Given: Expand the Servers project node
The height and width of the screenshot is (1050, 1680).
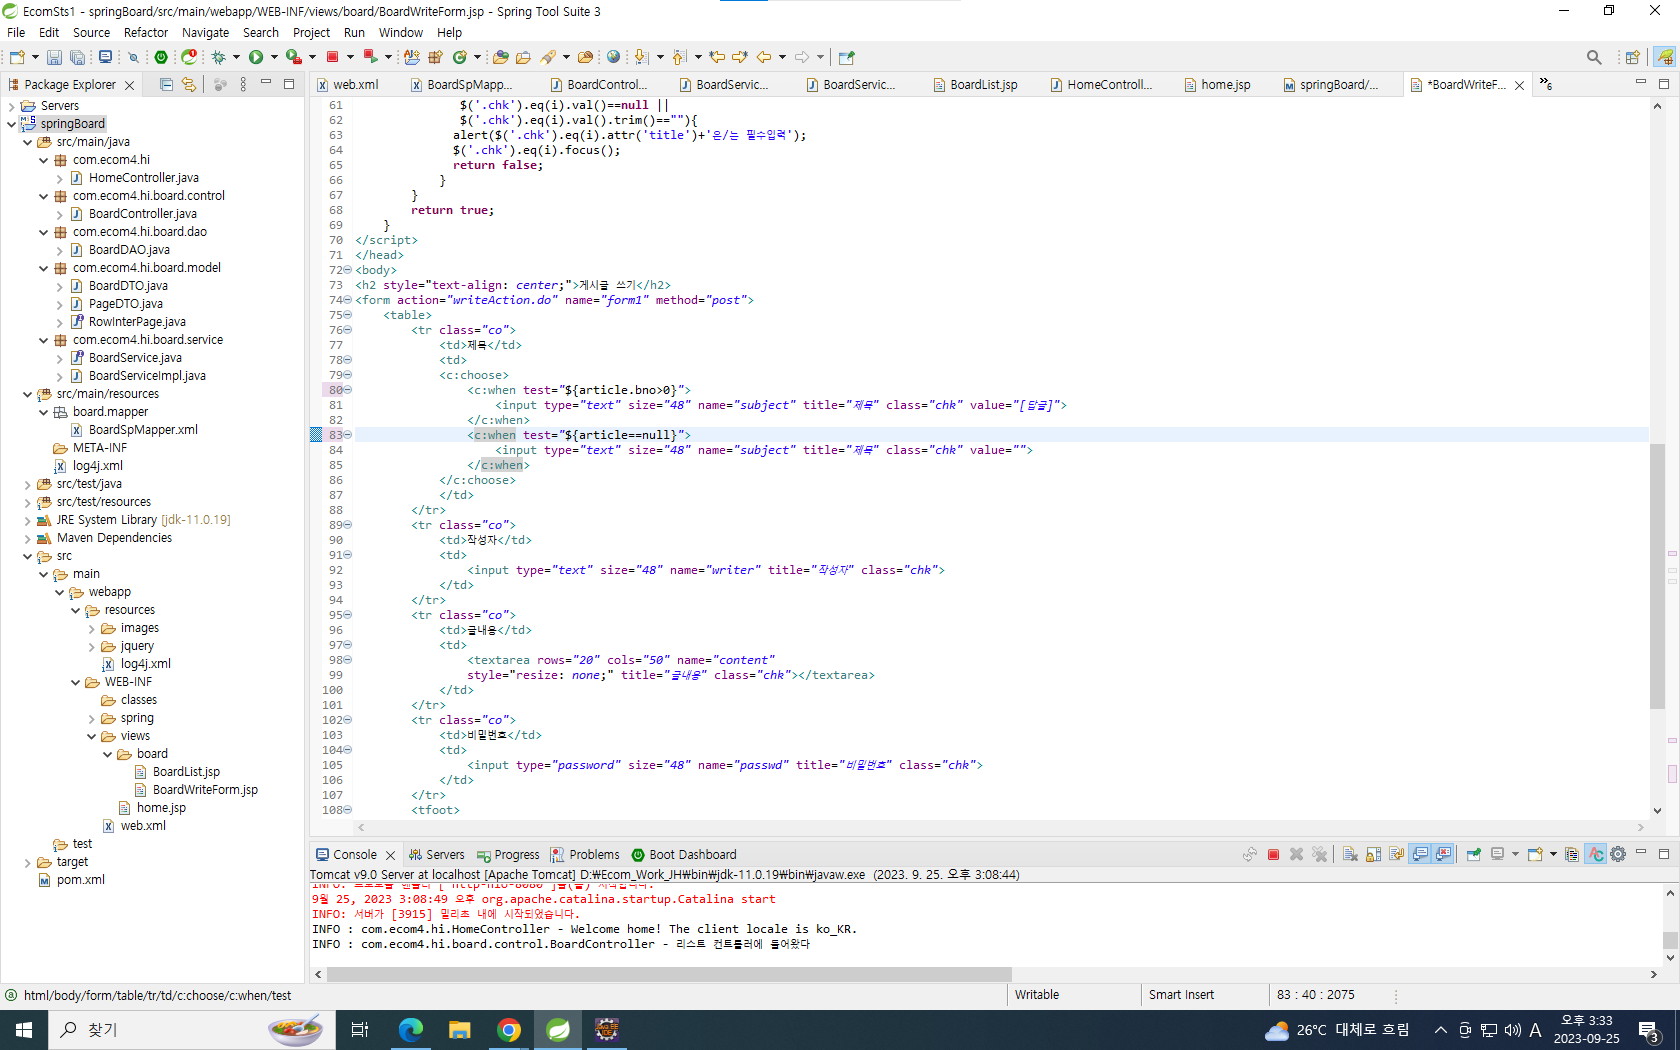Looking at the screenshot, I should point(11,106).
